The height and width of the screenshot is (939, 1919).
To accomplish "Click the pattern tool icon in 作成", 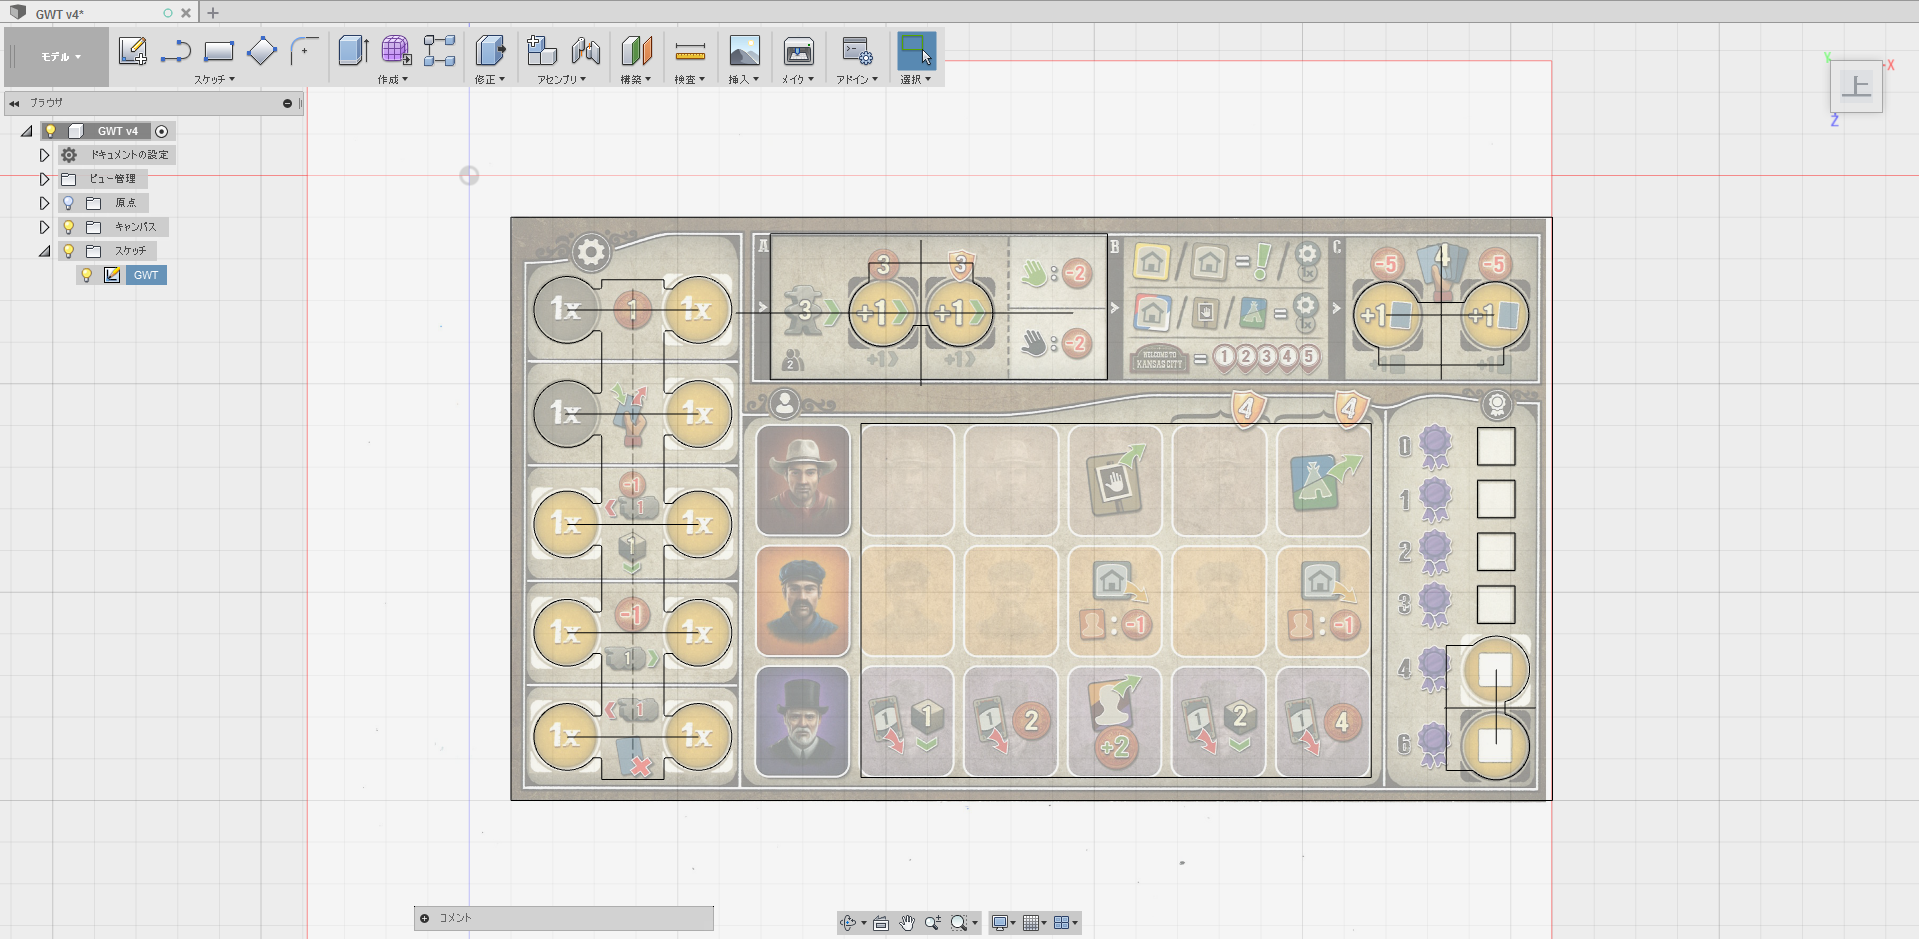I will [439, 51].
